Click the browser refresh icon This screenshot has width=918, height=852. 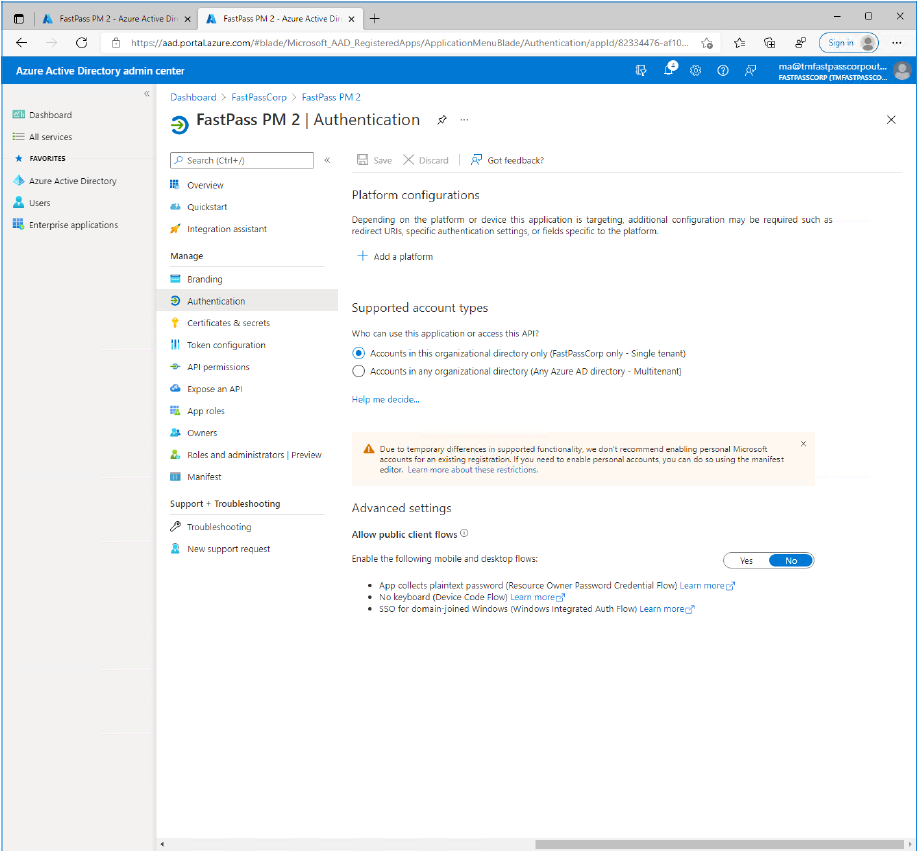coord(82,42)
